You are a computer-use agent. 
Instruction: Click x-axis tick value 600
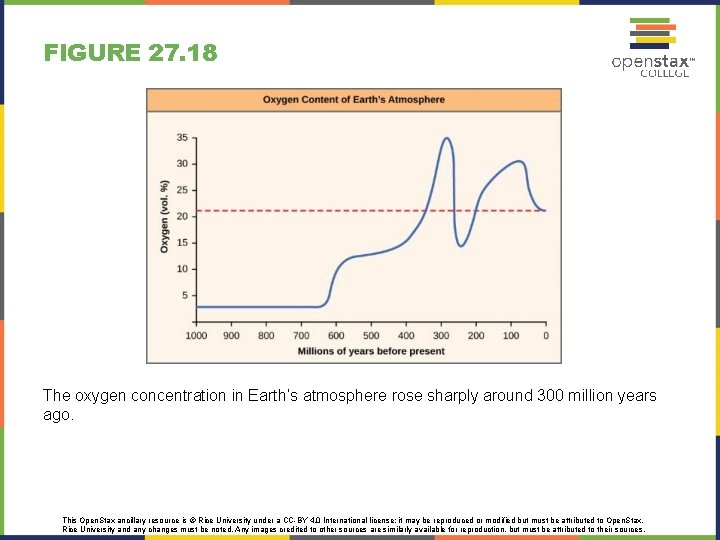[x=336, y=336]
